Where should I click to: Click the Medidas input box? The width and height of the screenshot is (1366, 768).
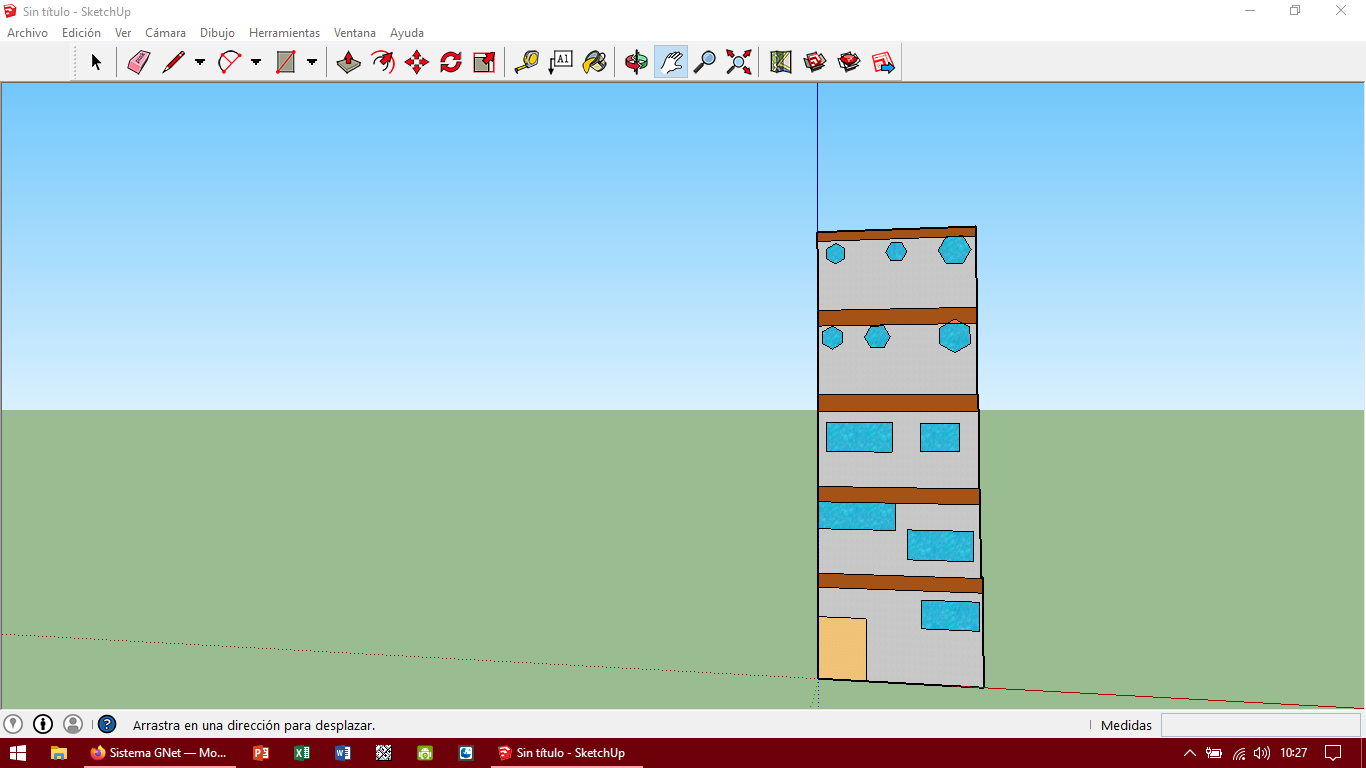(x=1260, y=725)
